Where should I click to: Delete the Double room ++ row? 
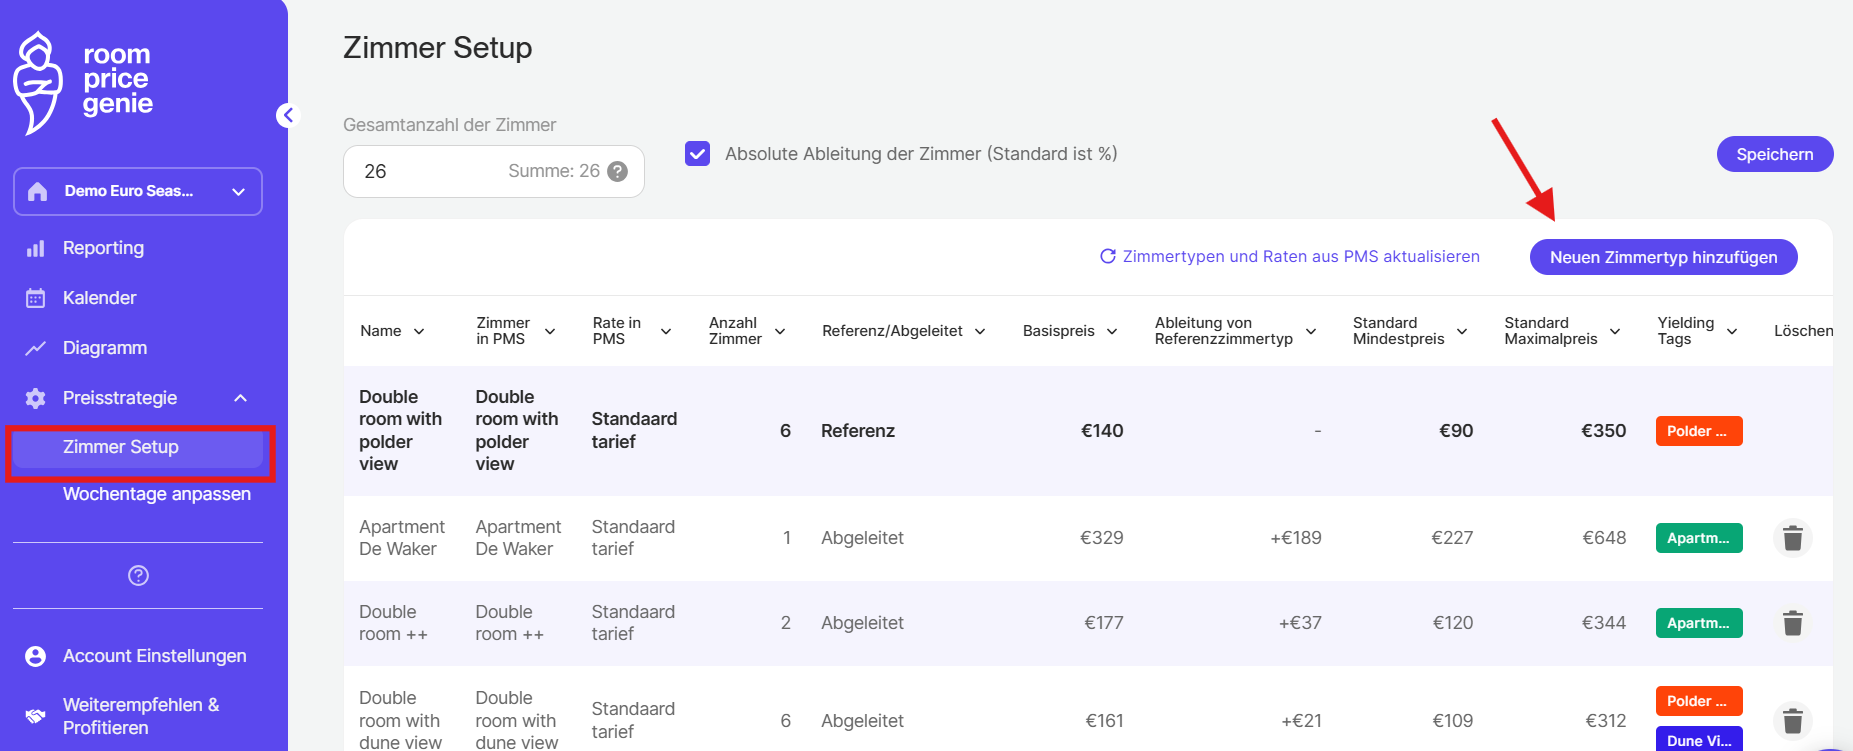point(1792,623)
